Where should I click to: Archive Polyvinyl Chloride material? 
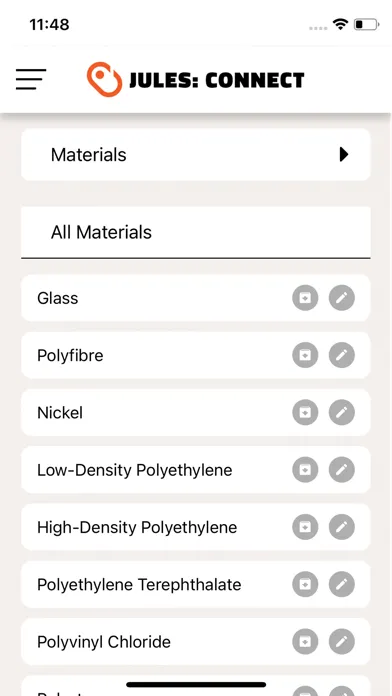pos(305,641)
